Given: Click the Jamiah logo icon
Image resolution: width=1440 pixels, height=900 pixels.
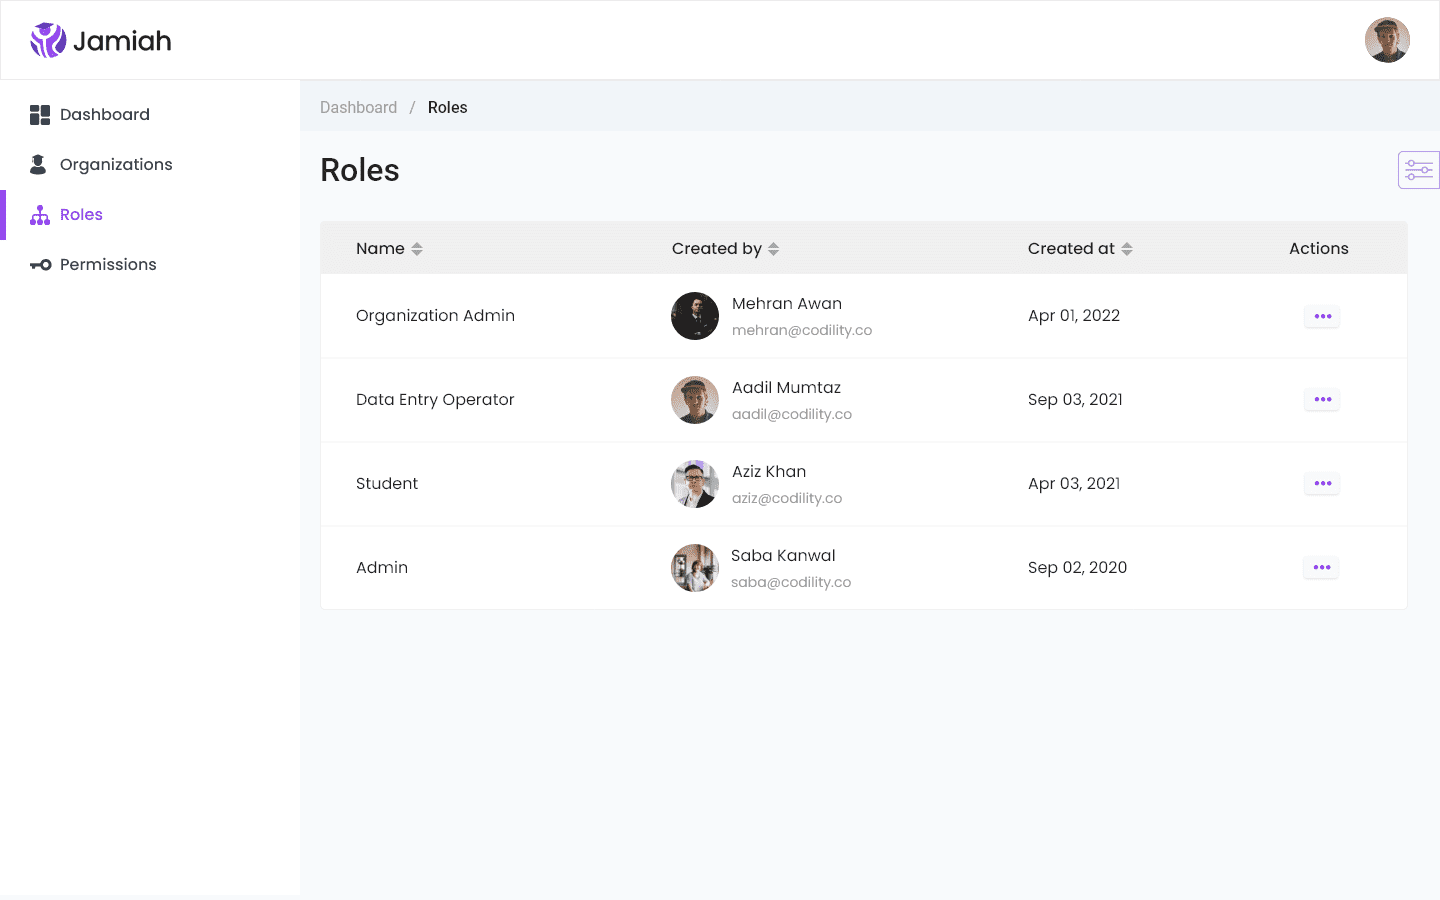Looking at the screenshot, I should (x=48, y=40).
